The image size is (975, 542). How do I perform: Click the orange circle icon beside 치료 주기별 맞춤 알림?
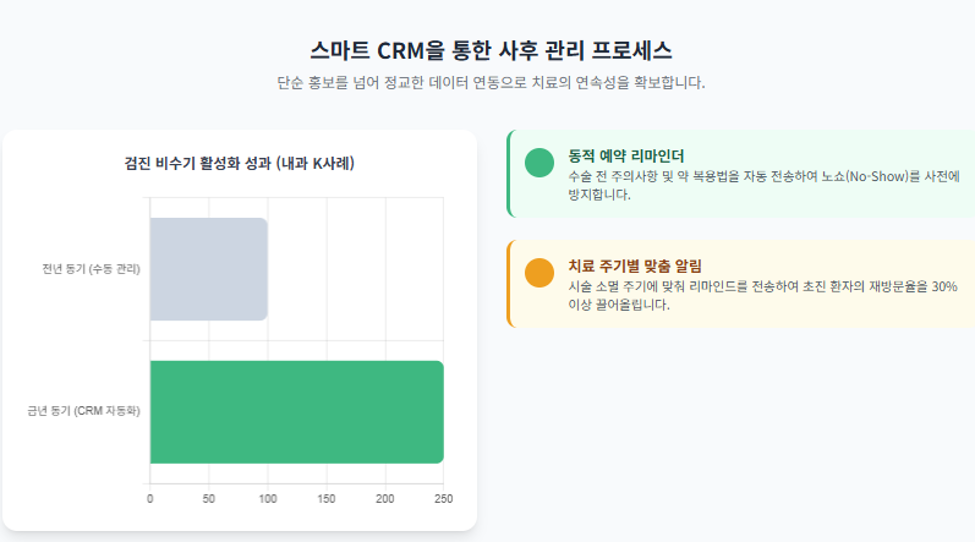pyautogui.click(x=539, y=273)
